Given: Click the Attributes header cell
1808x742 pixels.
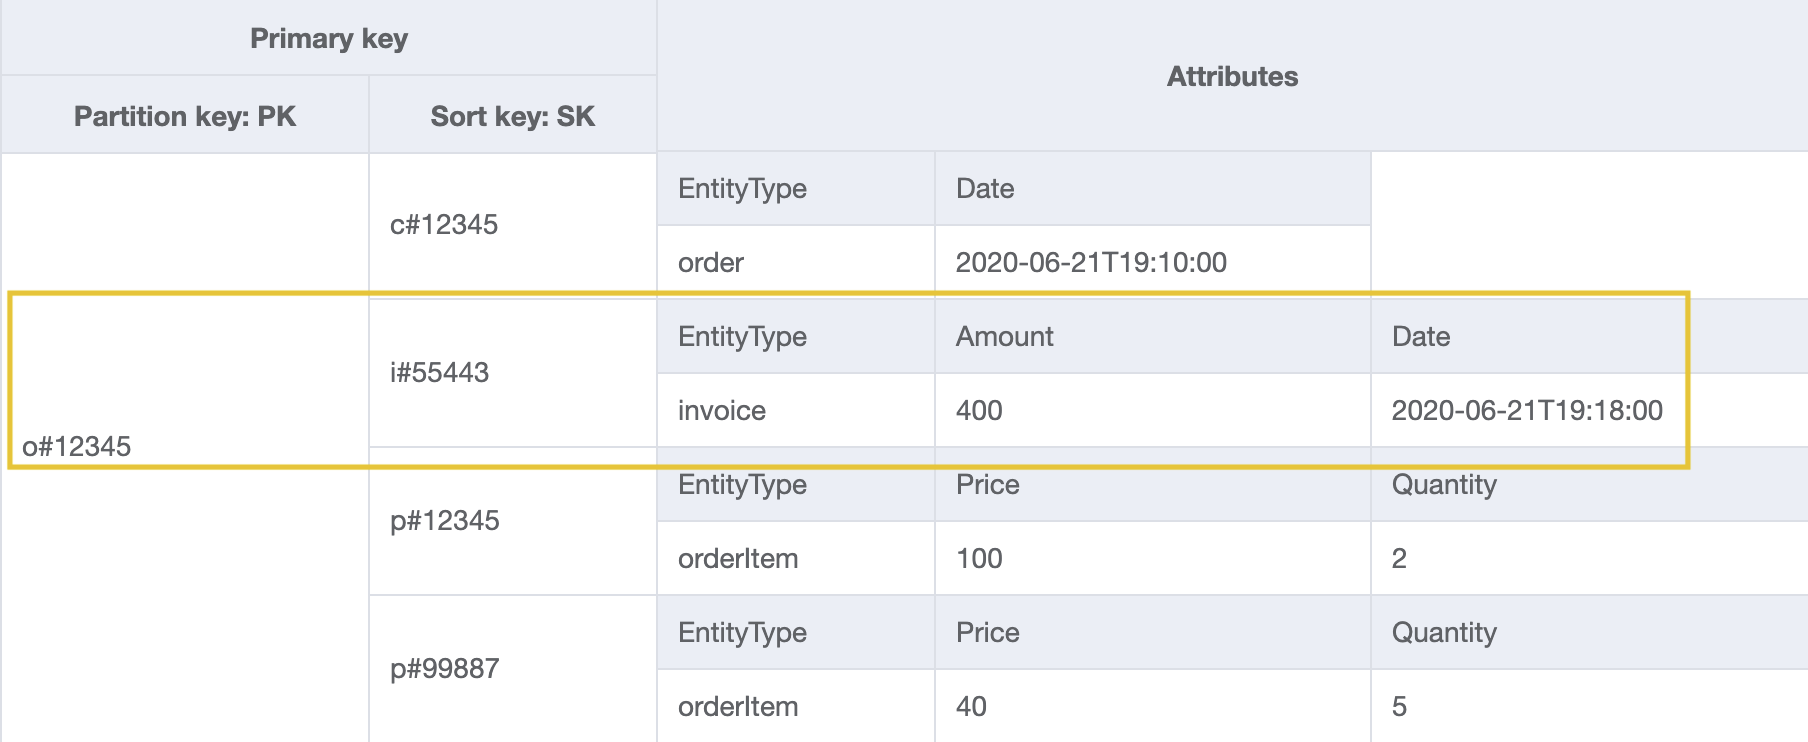Looking at the screenshot, I should (1232, 76).
